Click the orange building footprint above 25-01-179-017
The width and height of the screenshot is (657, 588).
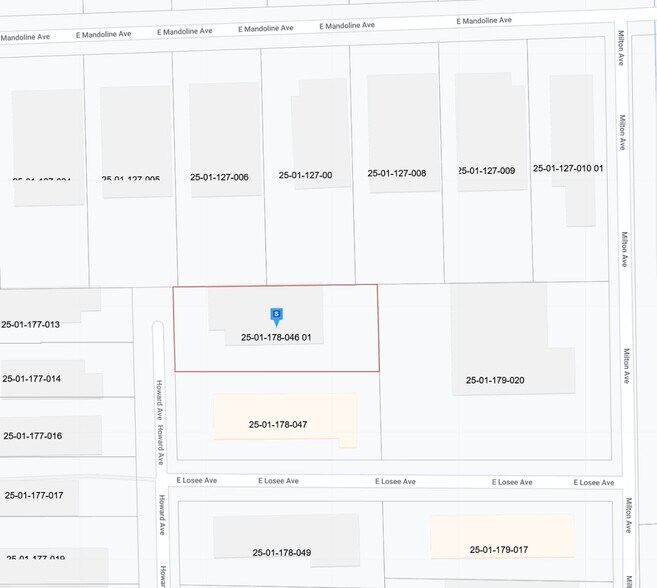click(502, 528)
